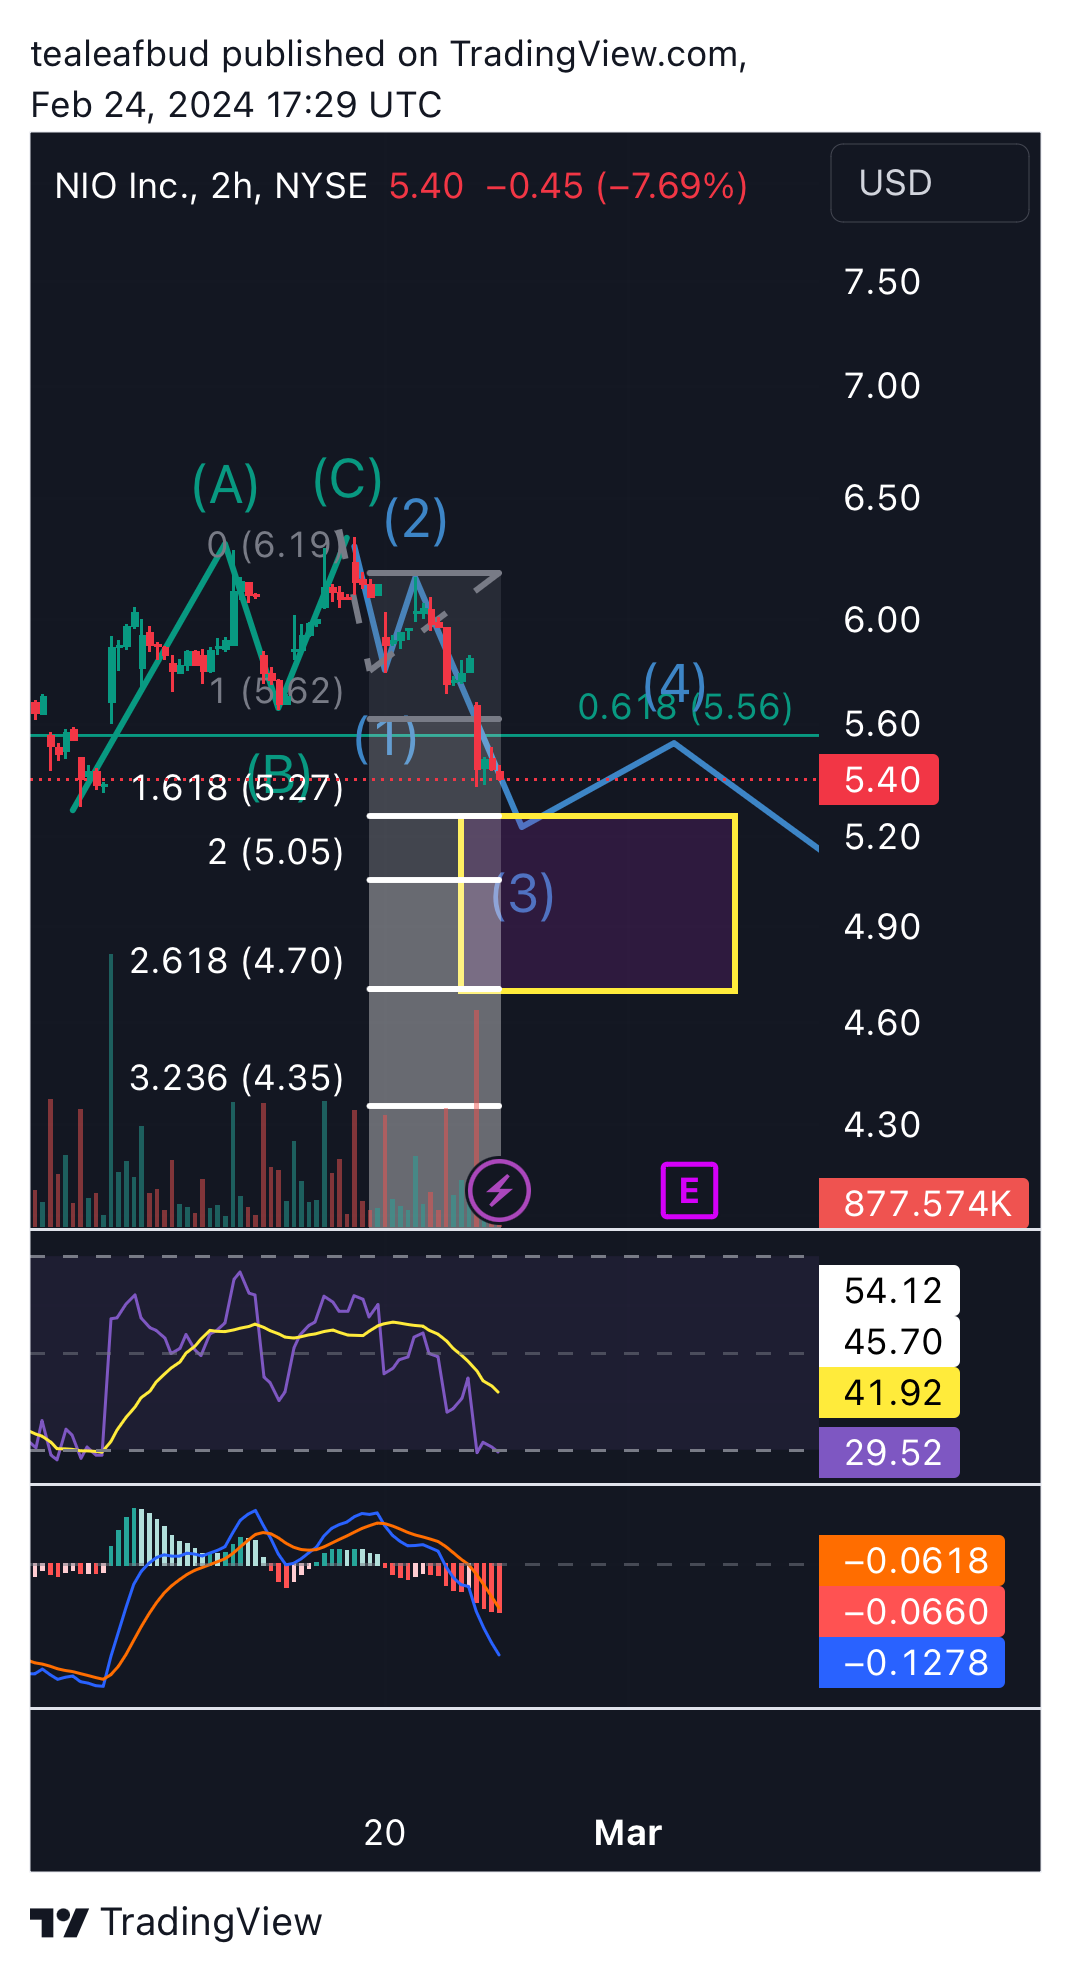Image resolution: width=1071 pixels, height=1977 pixels.
Task: Click the TradingView wordmark at bottom
Action: (211, 1922)
